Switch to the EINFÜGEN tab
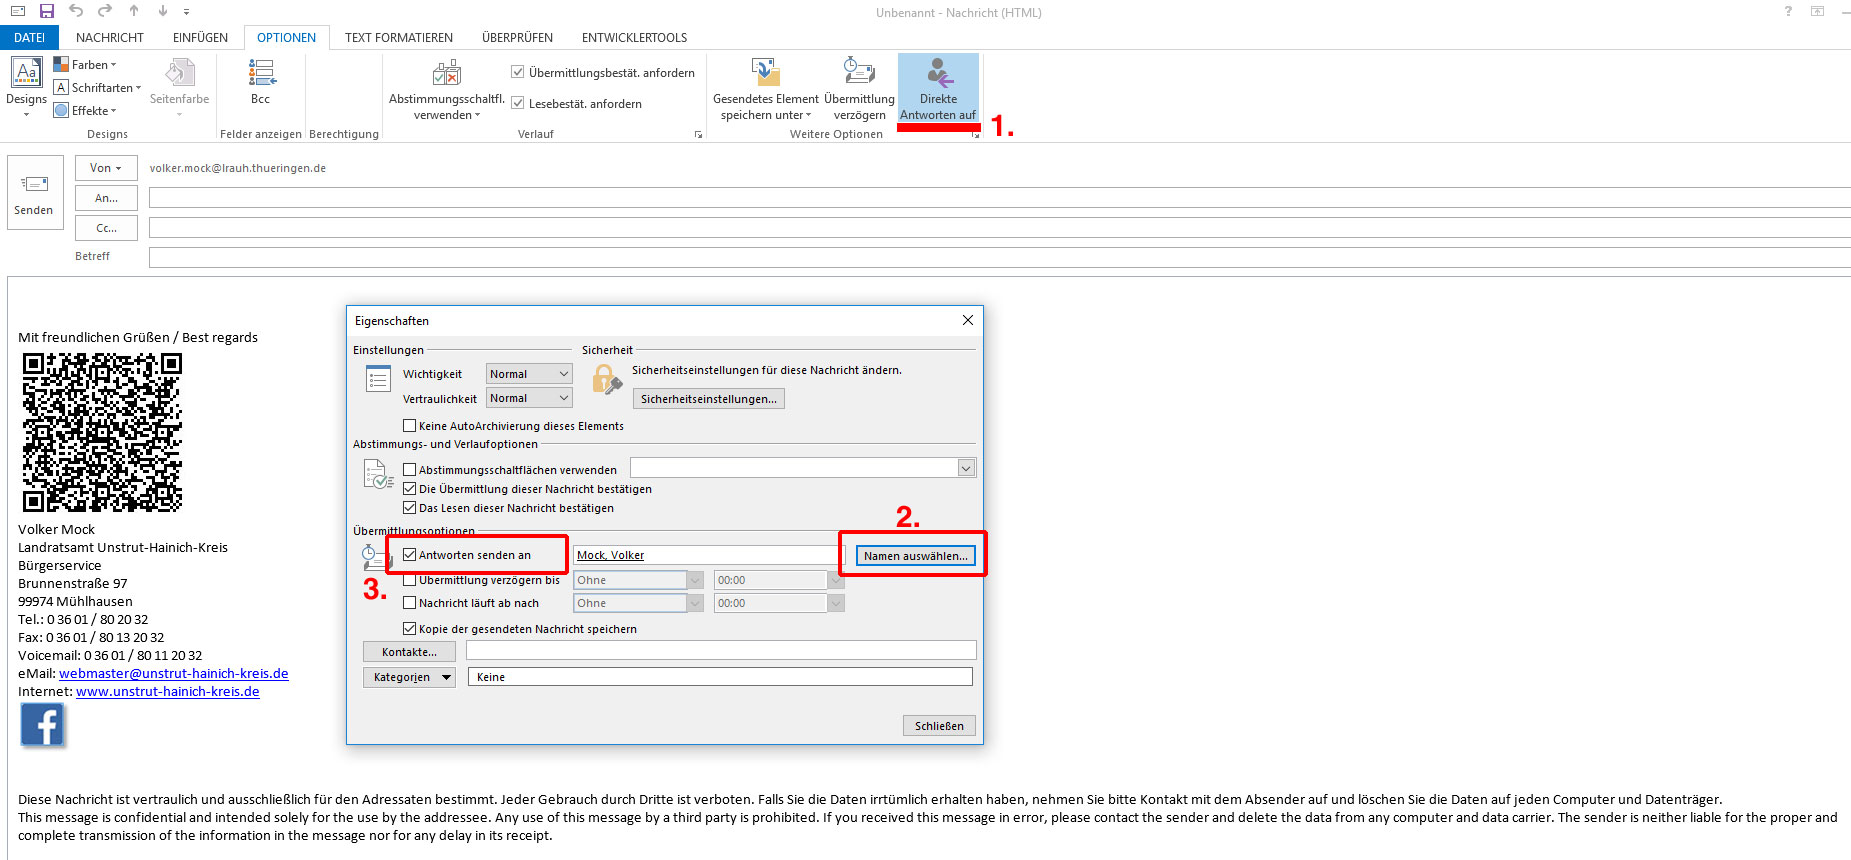The image size is (1851, 860). [200, 38]
